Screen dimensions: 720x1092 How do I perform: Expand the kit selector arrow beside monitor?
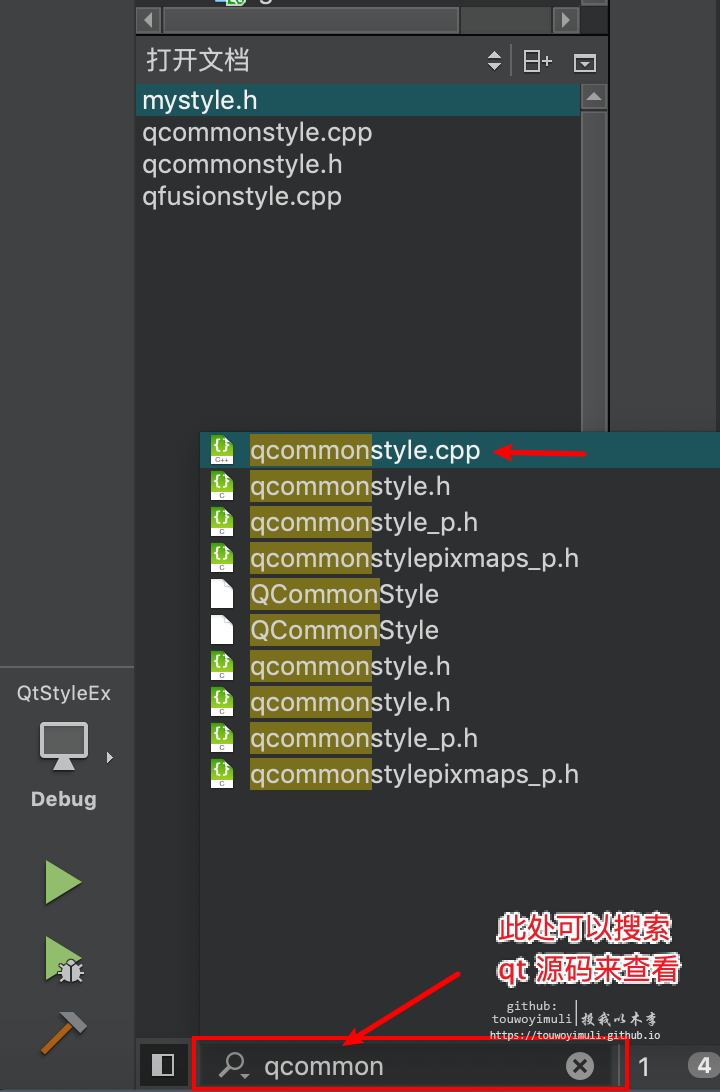click(109, 757)
